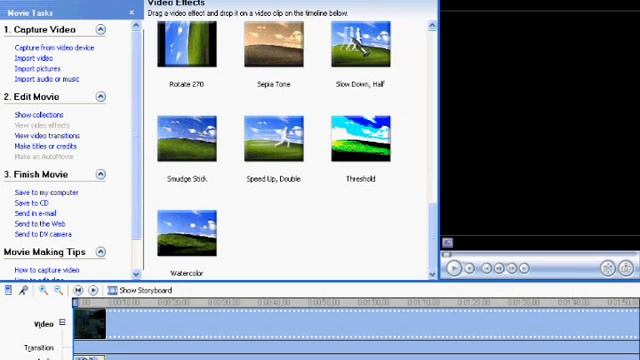Click Import audio or music link
The image size is (640, 360).
click(47, 79)
